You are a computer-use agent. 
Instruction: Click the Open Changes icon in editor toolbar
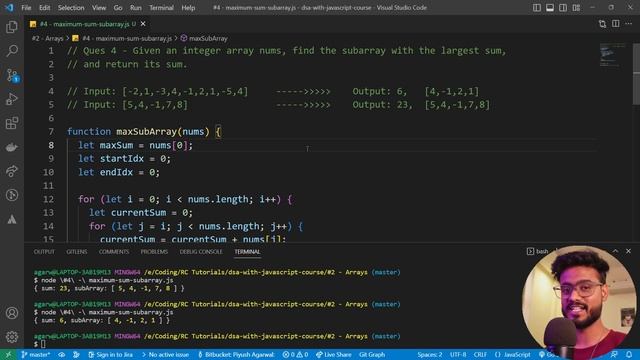tap(602, 24)
